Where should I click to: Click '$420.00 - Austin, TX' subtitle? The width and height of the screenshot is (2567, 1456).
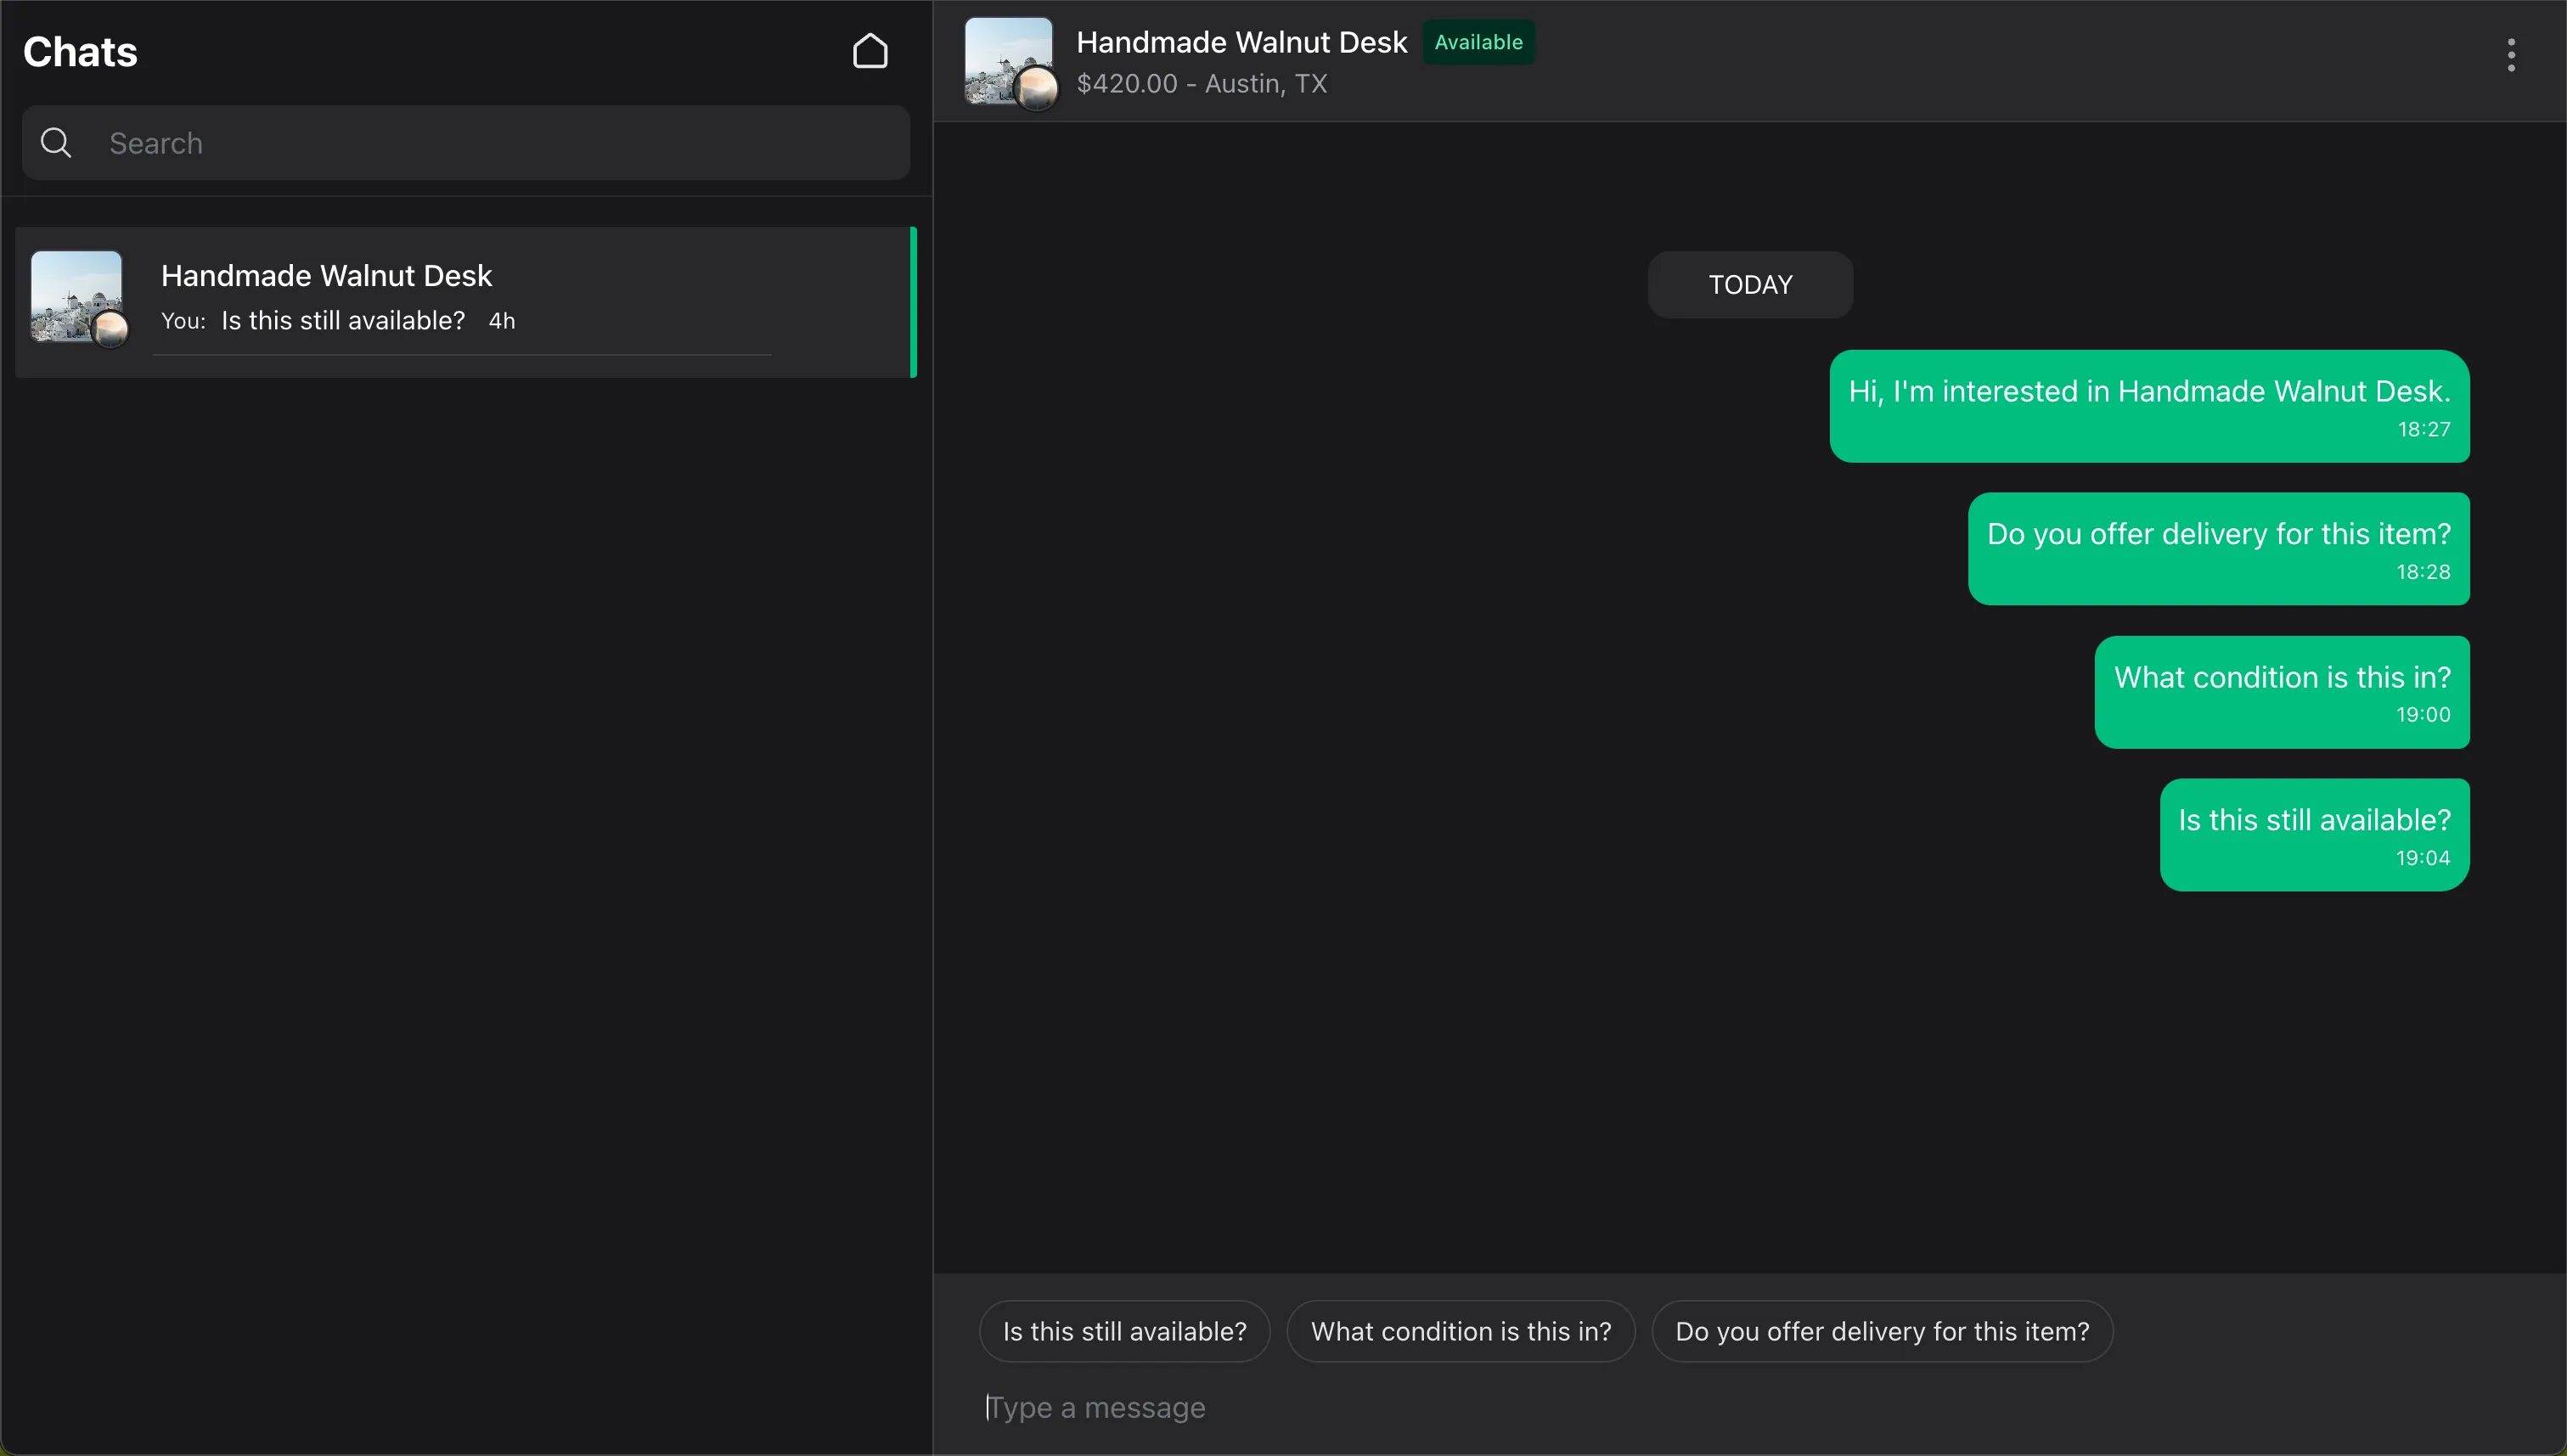1201,84
